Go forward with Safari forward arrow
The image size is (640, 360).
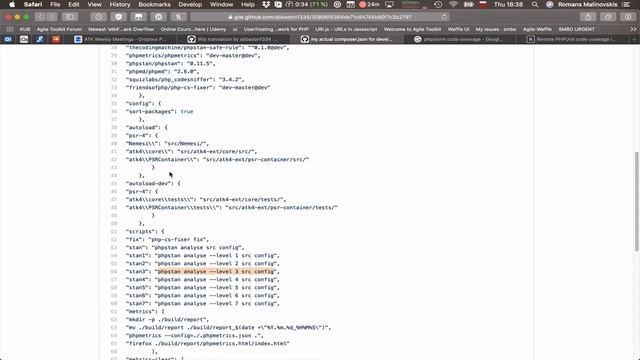pyautogui.click(x=51, y=17)
